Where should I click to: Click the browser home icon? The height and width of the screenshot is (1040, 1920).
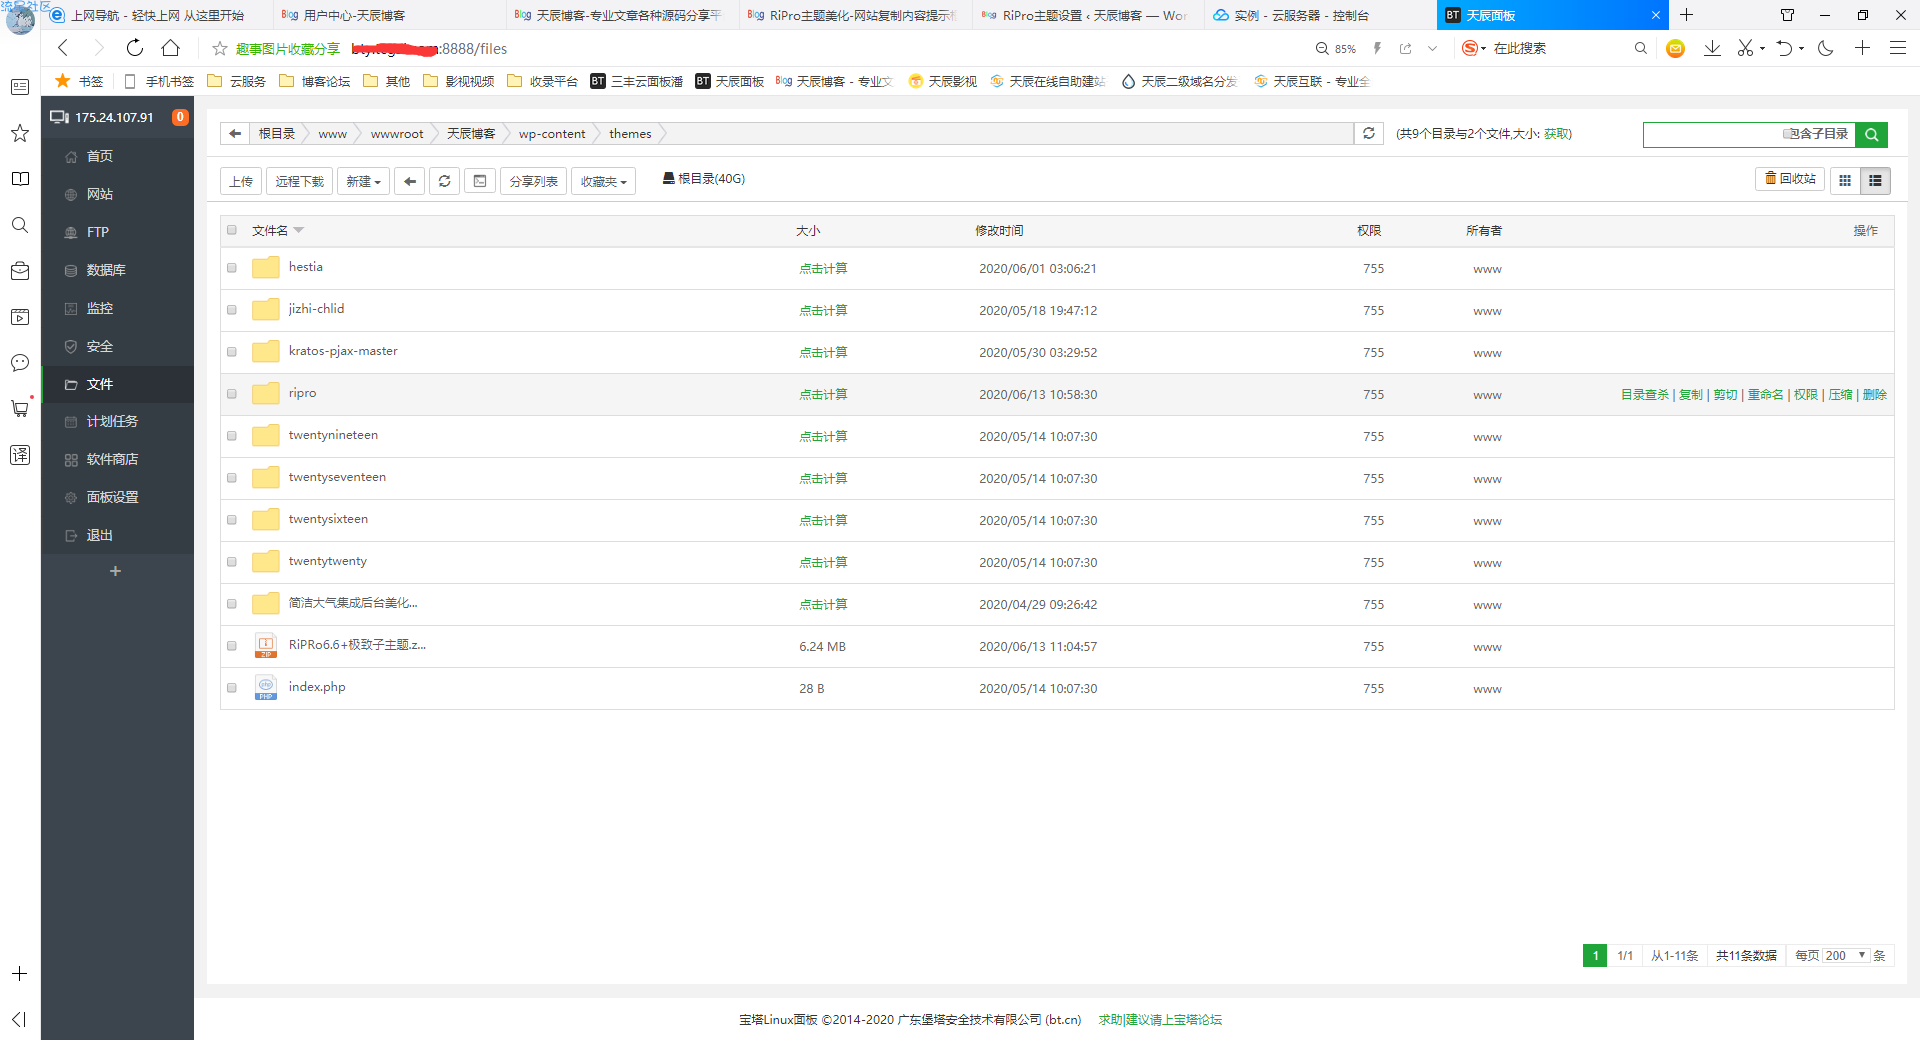click(171, 48)
